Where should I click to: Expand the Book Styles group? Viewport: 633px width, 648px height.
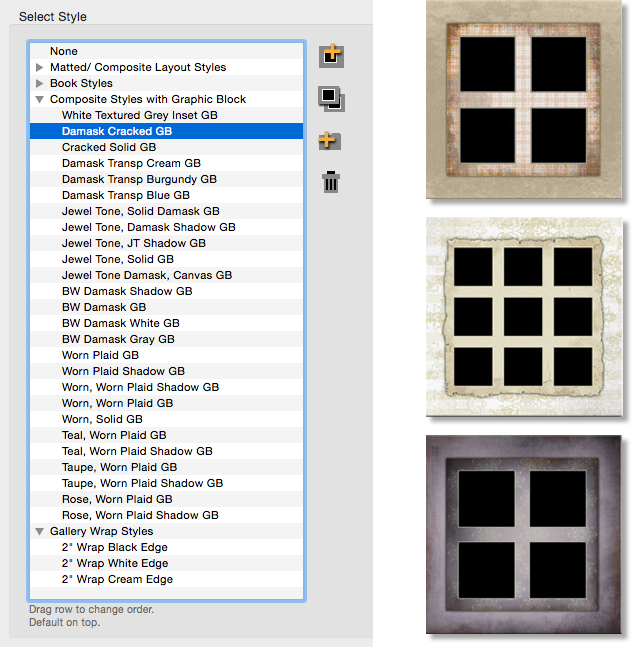40,84
